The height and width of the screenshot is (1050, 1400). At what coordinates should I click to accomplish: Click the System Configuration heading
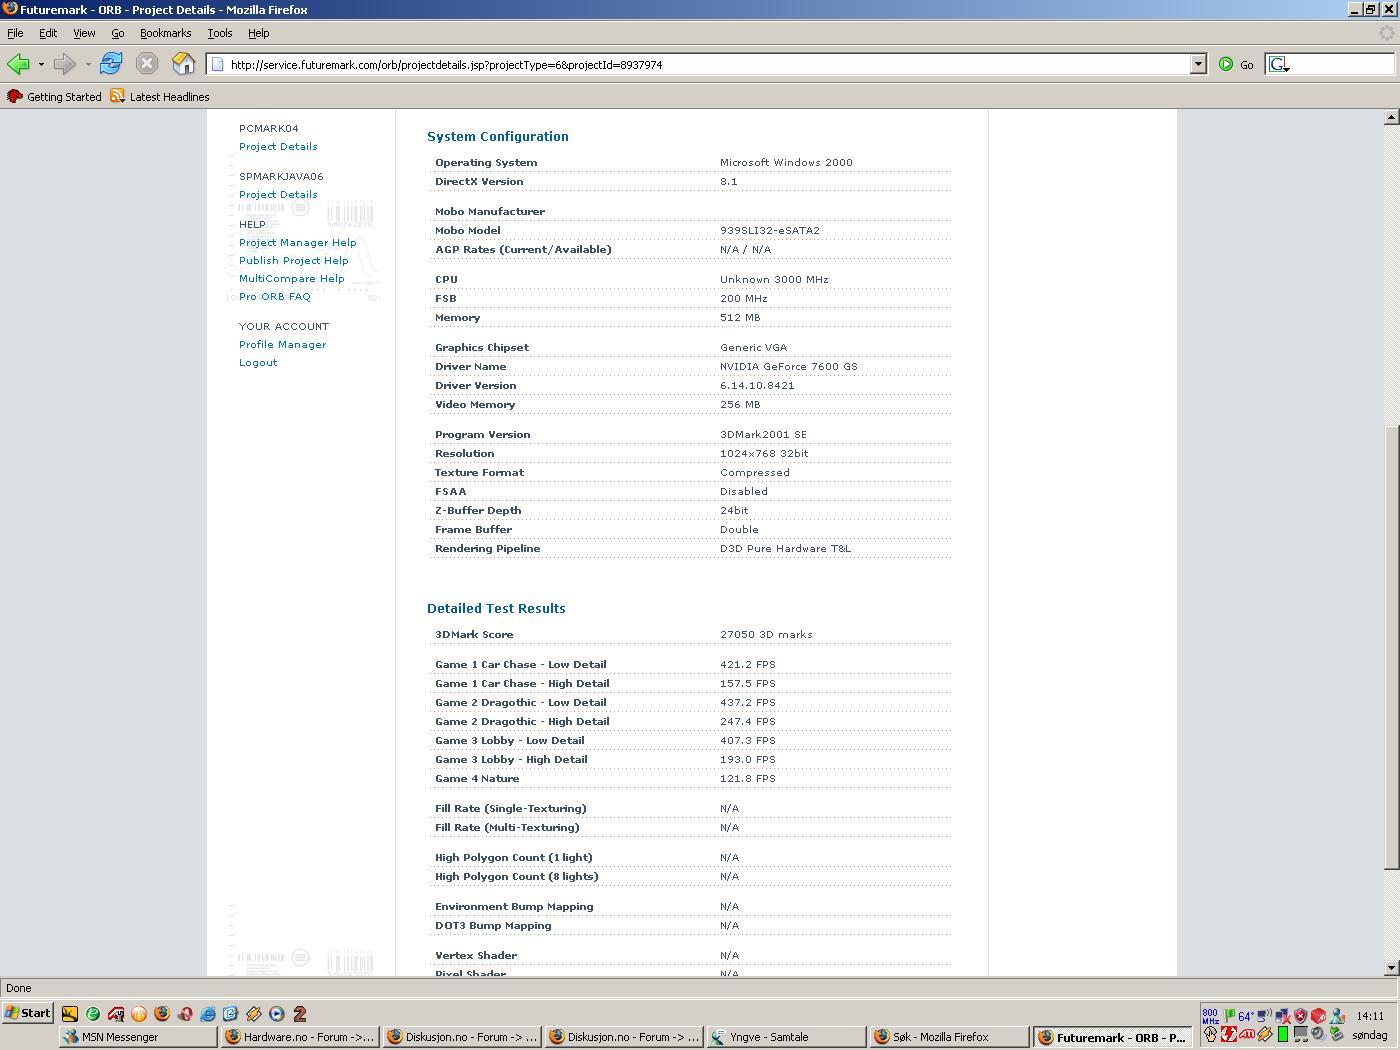(x=497, y=137)
